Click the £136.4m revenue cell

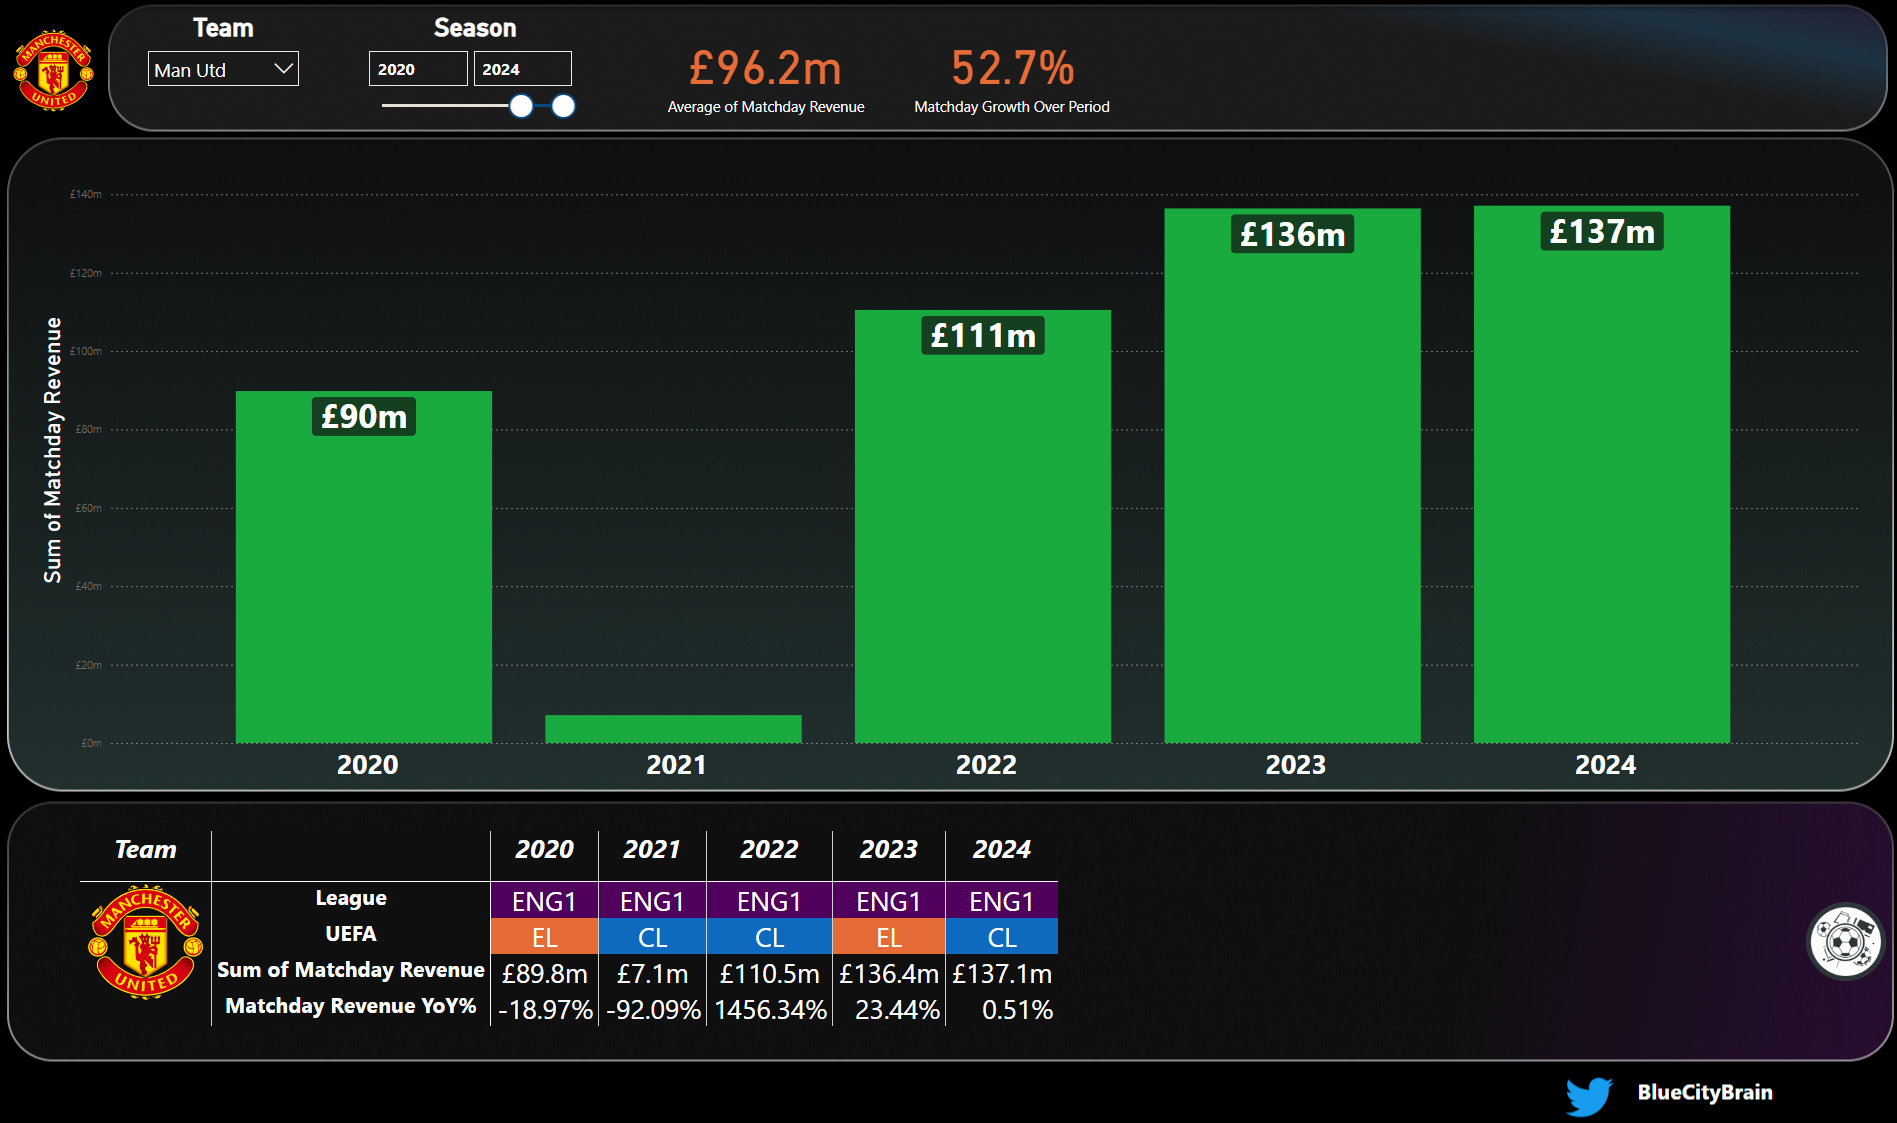[888, 973]
